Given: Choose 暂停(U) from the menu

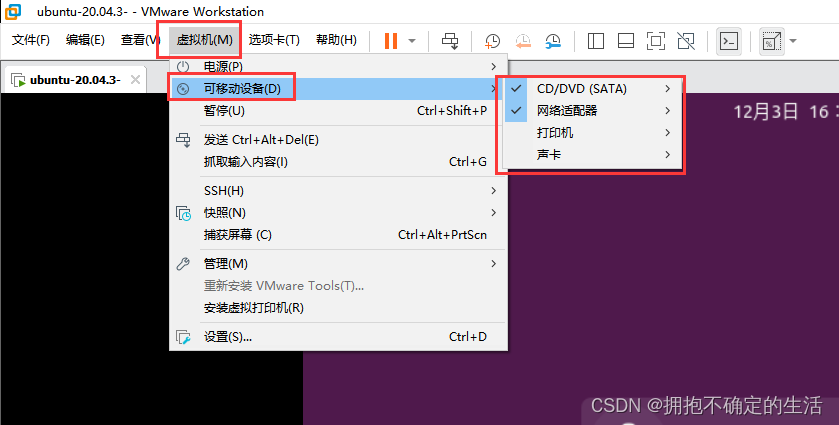Looking at the screenshot, I should tap(338, 111).
